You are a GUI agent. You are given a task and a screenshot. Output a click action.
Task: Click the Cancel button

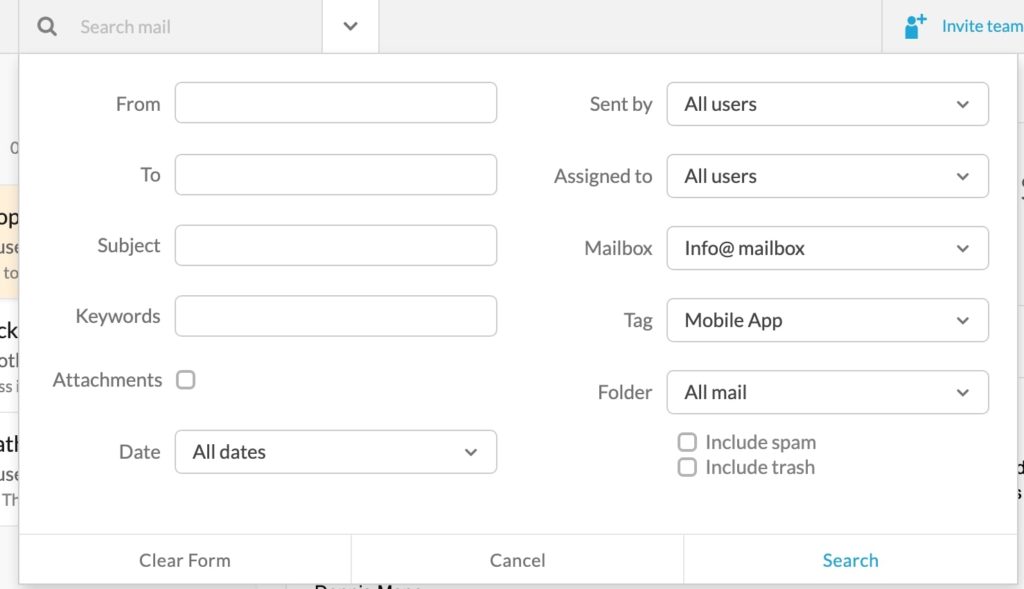(517, 560)
